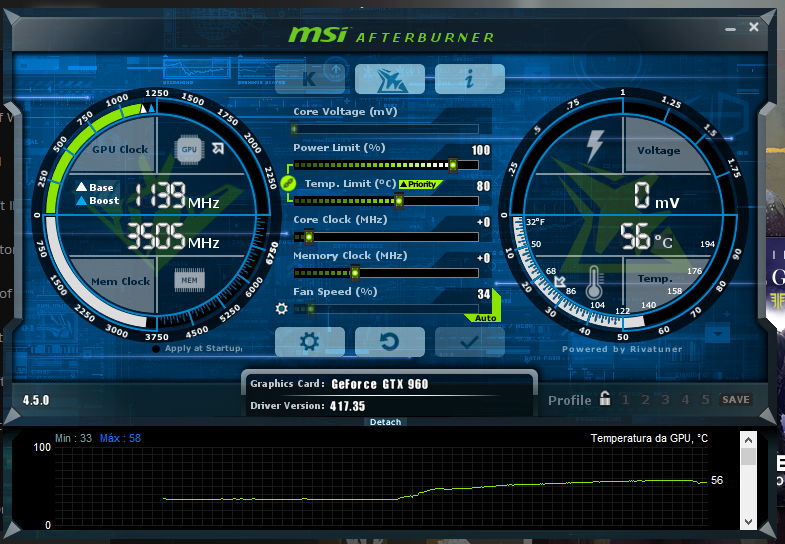
Task: Toggle profile lock padlock icon
Action: (x=605, y=398)
